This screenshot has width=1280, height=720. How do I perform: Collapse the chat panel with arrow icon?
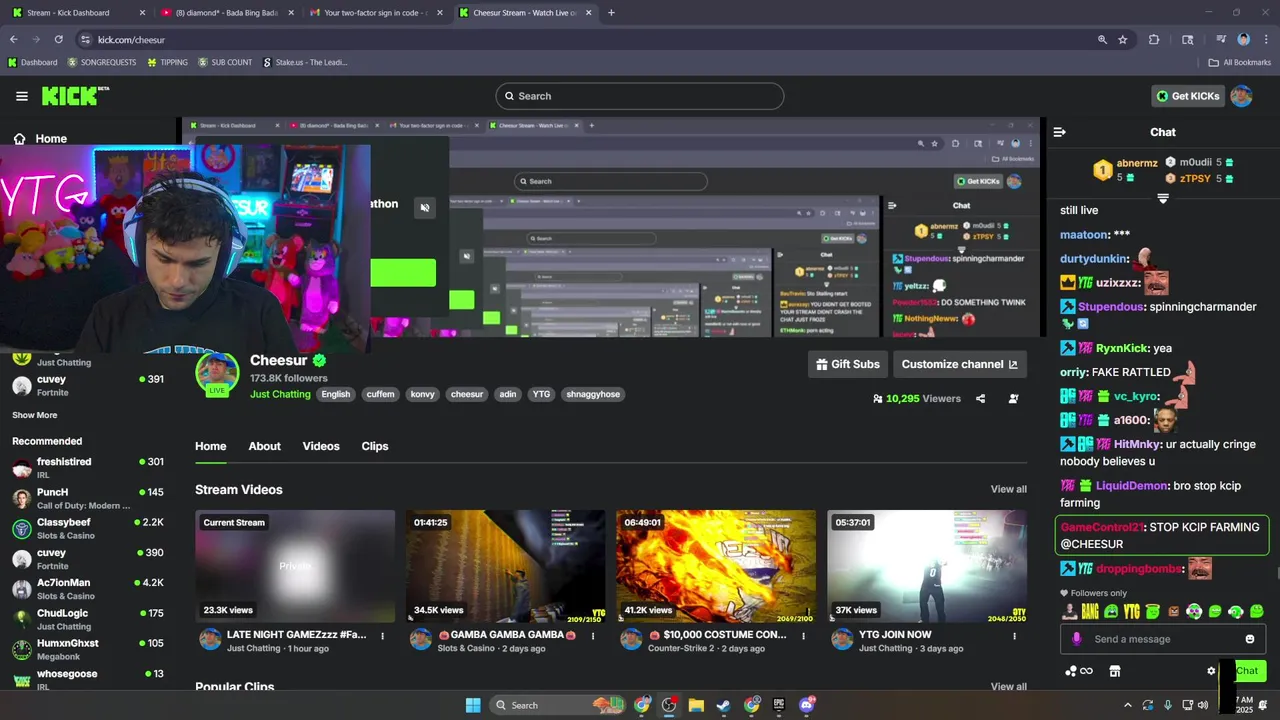1060,132
